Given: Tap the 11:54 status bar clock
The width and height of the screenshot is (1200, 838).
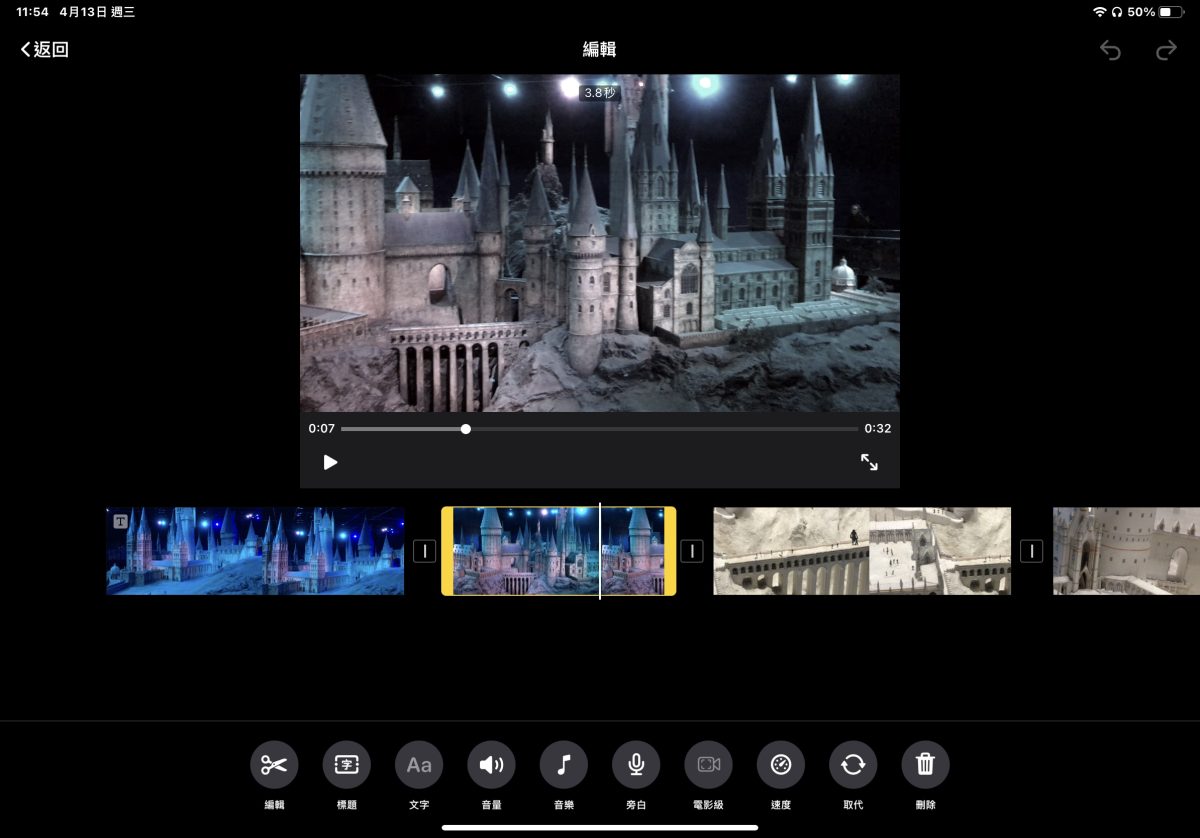Looking at the screenshot, I should tap(32, 12).
